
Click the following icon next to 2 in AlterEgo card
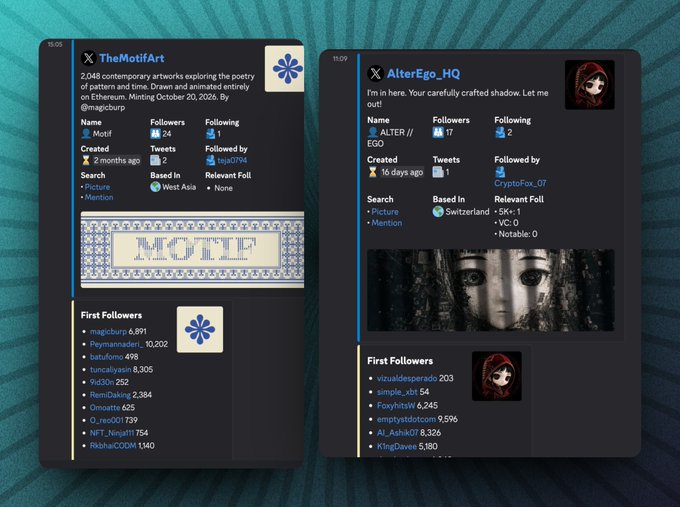click(500, 132)
